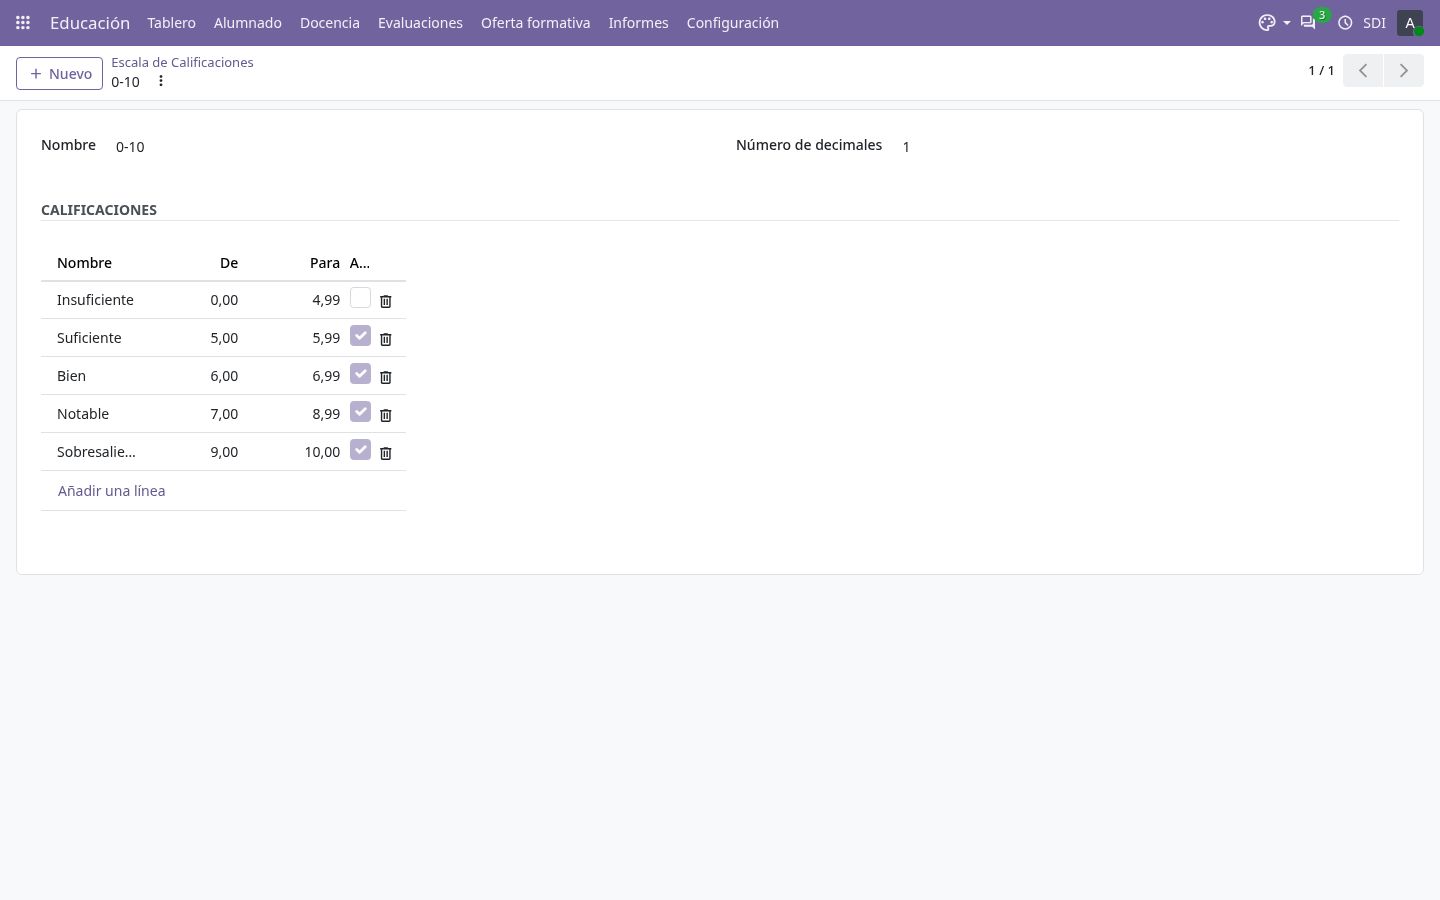
Task: Open the Oferta formativa menu
Action: point(535,22)
